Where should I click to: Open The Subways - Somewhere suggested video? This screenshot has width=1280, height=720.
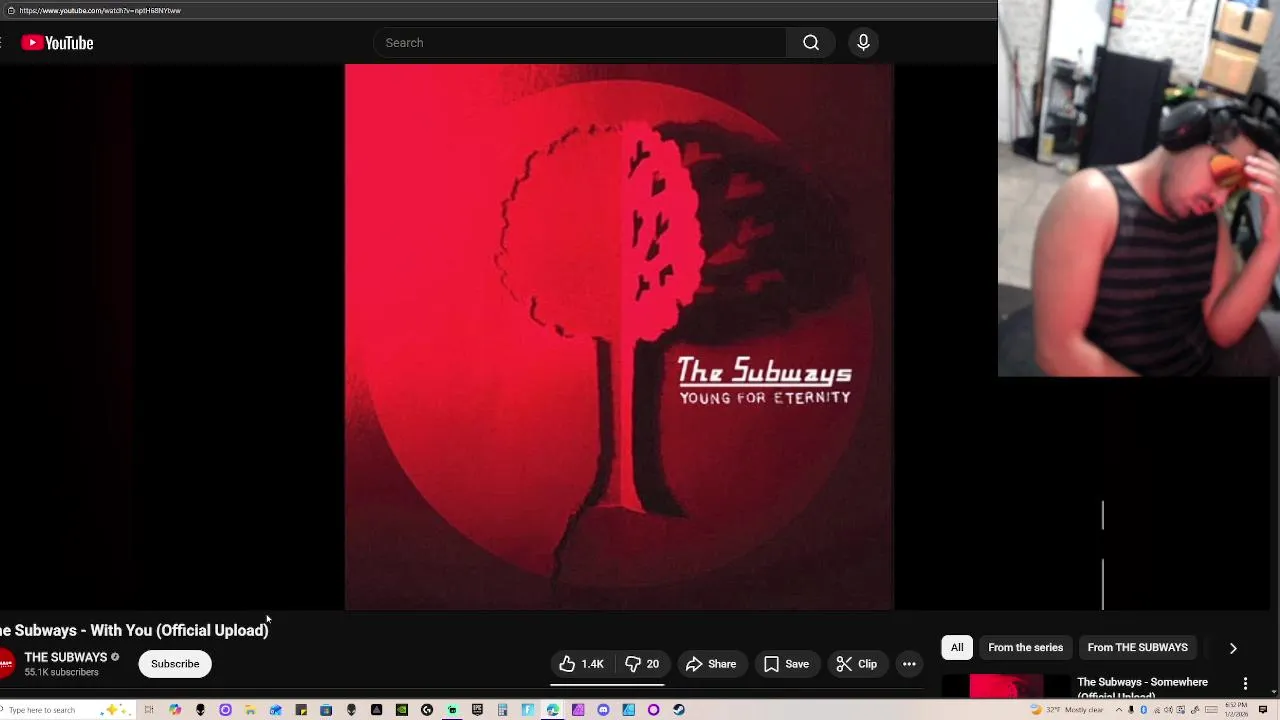[x=1142, y=688]
